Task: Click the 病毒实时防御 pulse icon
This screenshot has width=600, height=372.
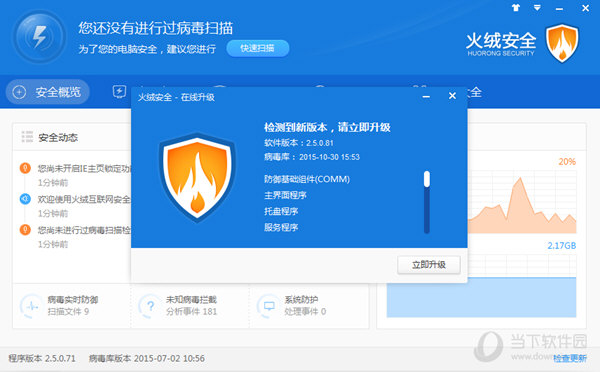Action: [32, 306]
